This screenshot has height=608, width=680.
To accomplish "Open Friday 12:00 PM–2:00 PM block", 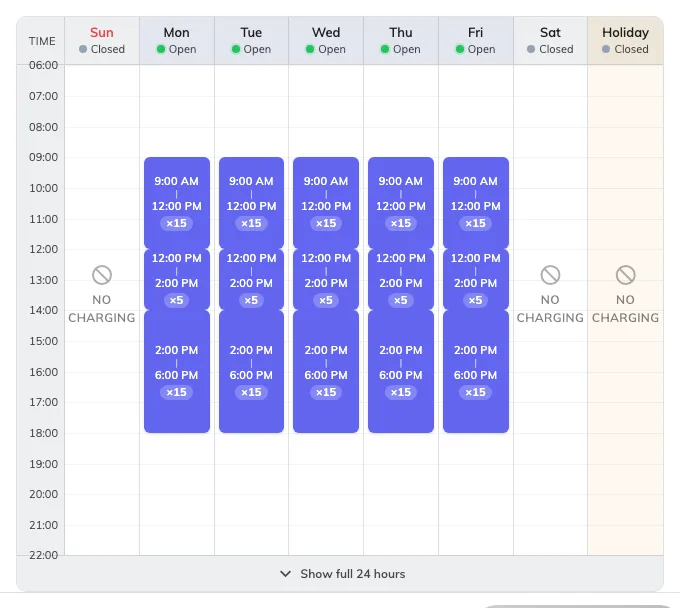I will coord(476,279).
